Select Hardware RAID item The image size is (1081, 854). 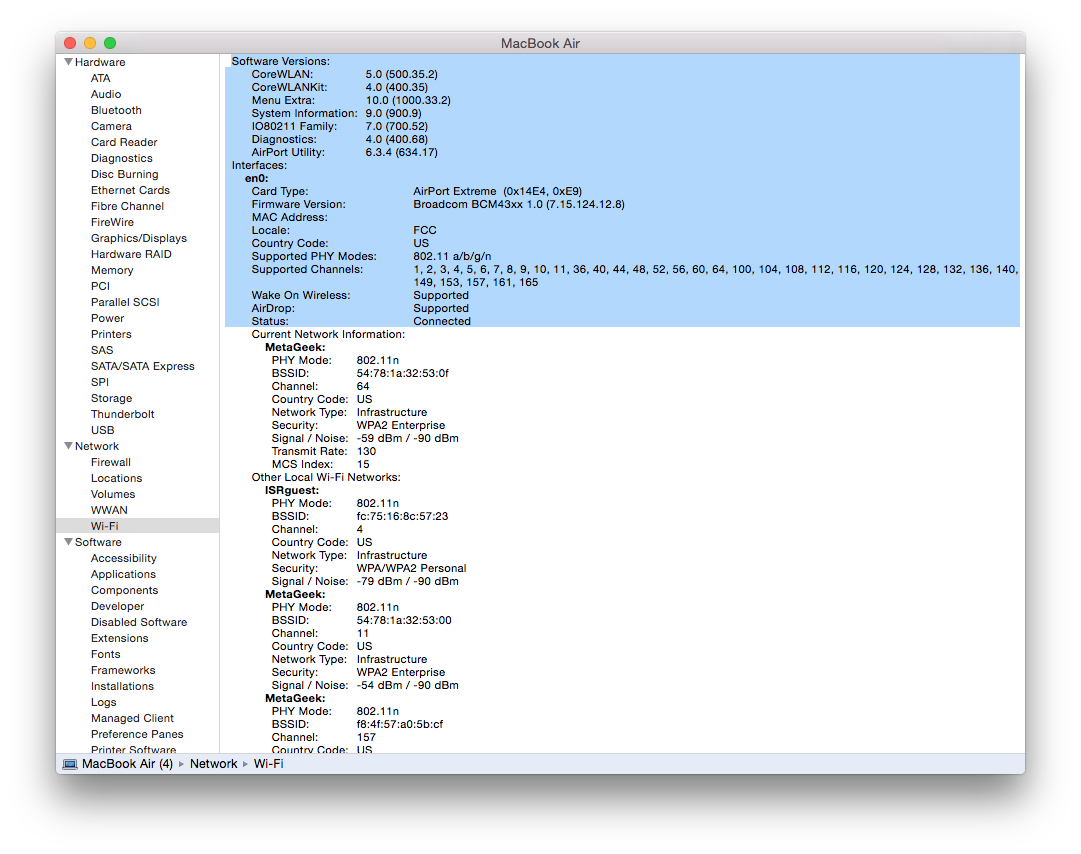click(x=131, y=254)
